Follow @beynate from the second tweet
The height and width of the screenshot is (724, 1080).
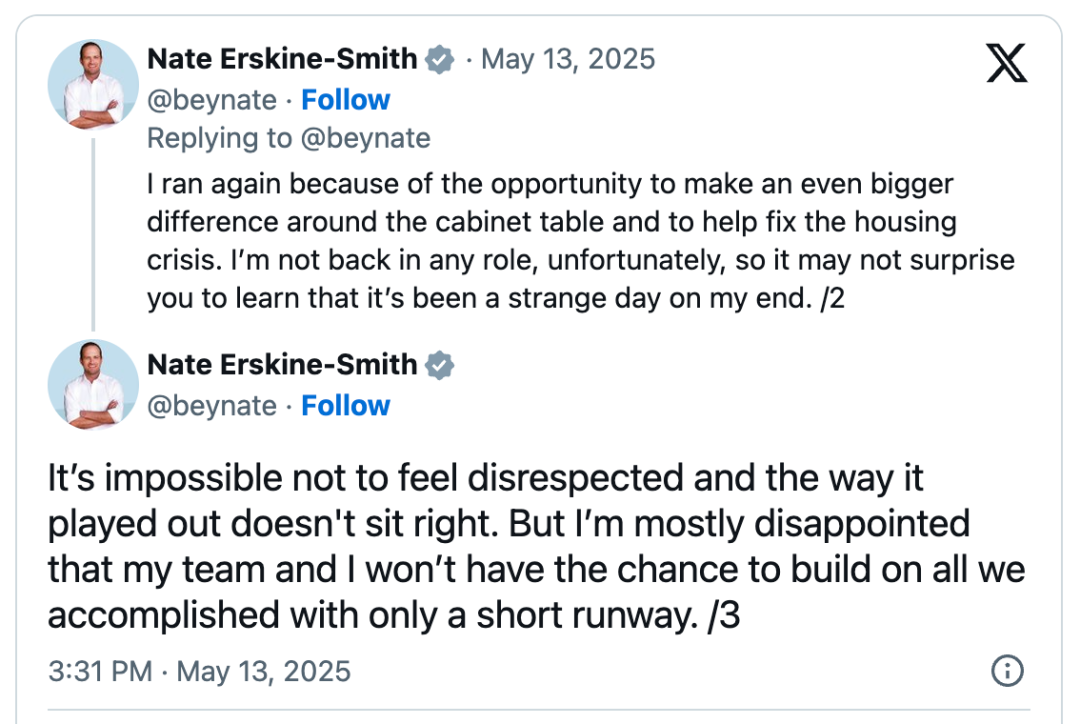[346, 406]
